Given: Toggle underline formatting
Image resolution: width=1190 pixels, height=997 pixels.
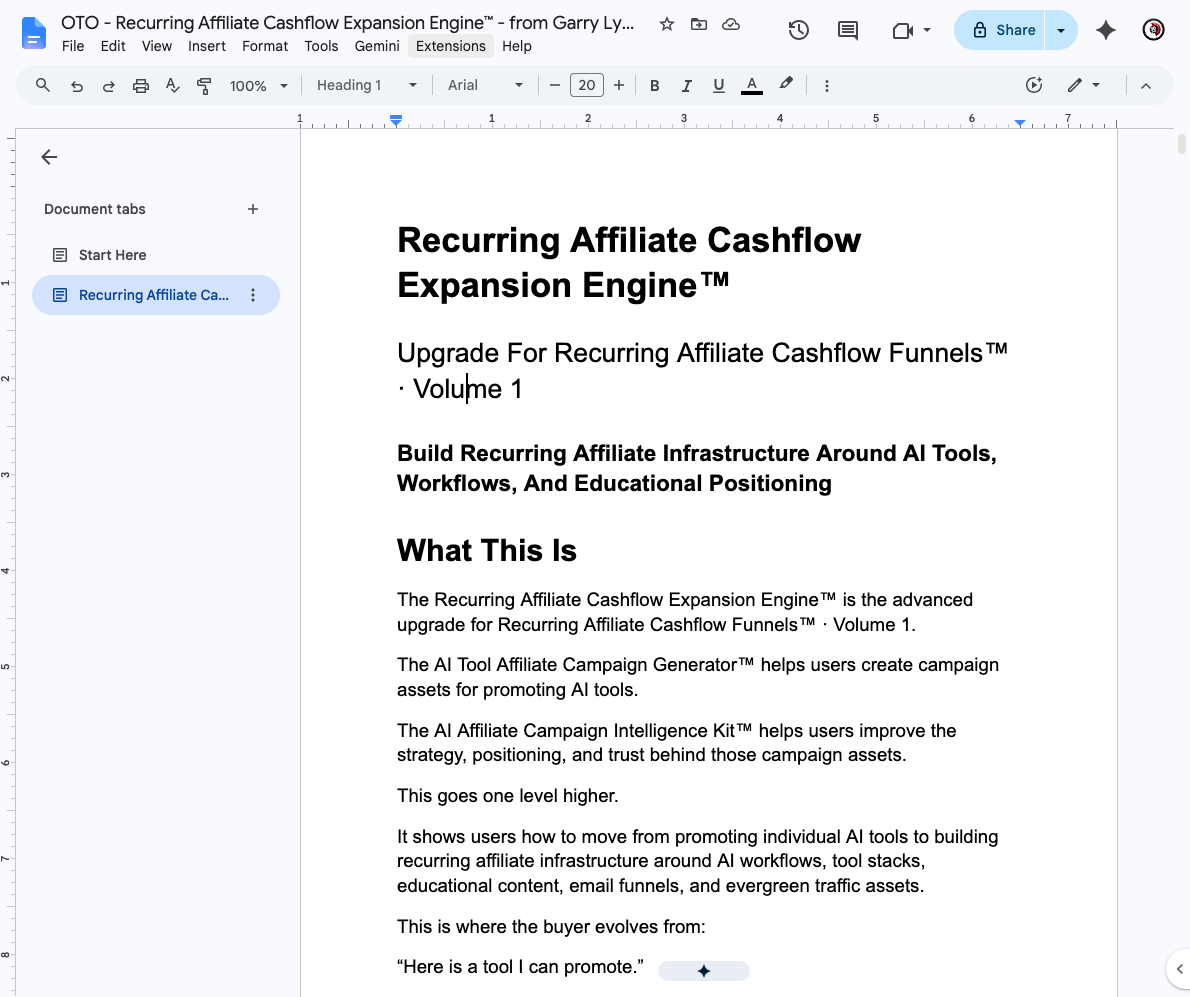Looking at the screenshot, I should click(718, 86).
